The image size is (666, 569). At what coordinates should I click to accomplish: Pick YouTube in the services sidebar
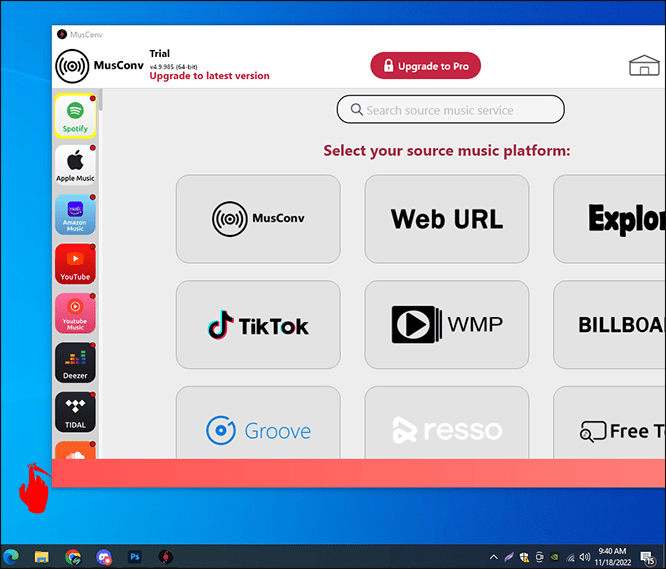point(75,264)
